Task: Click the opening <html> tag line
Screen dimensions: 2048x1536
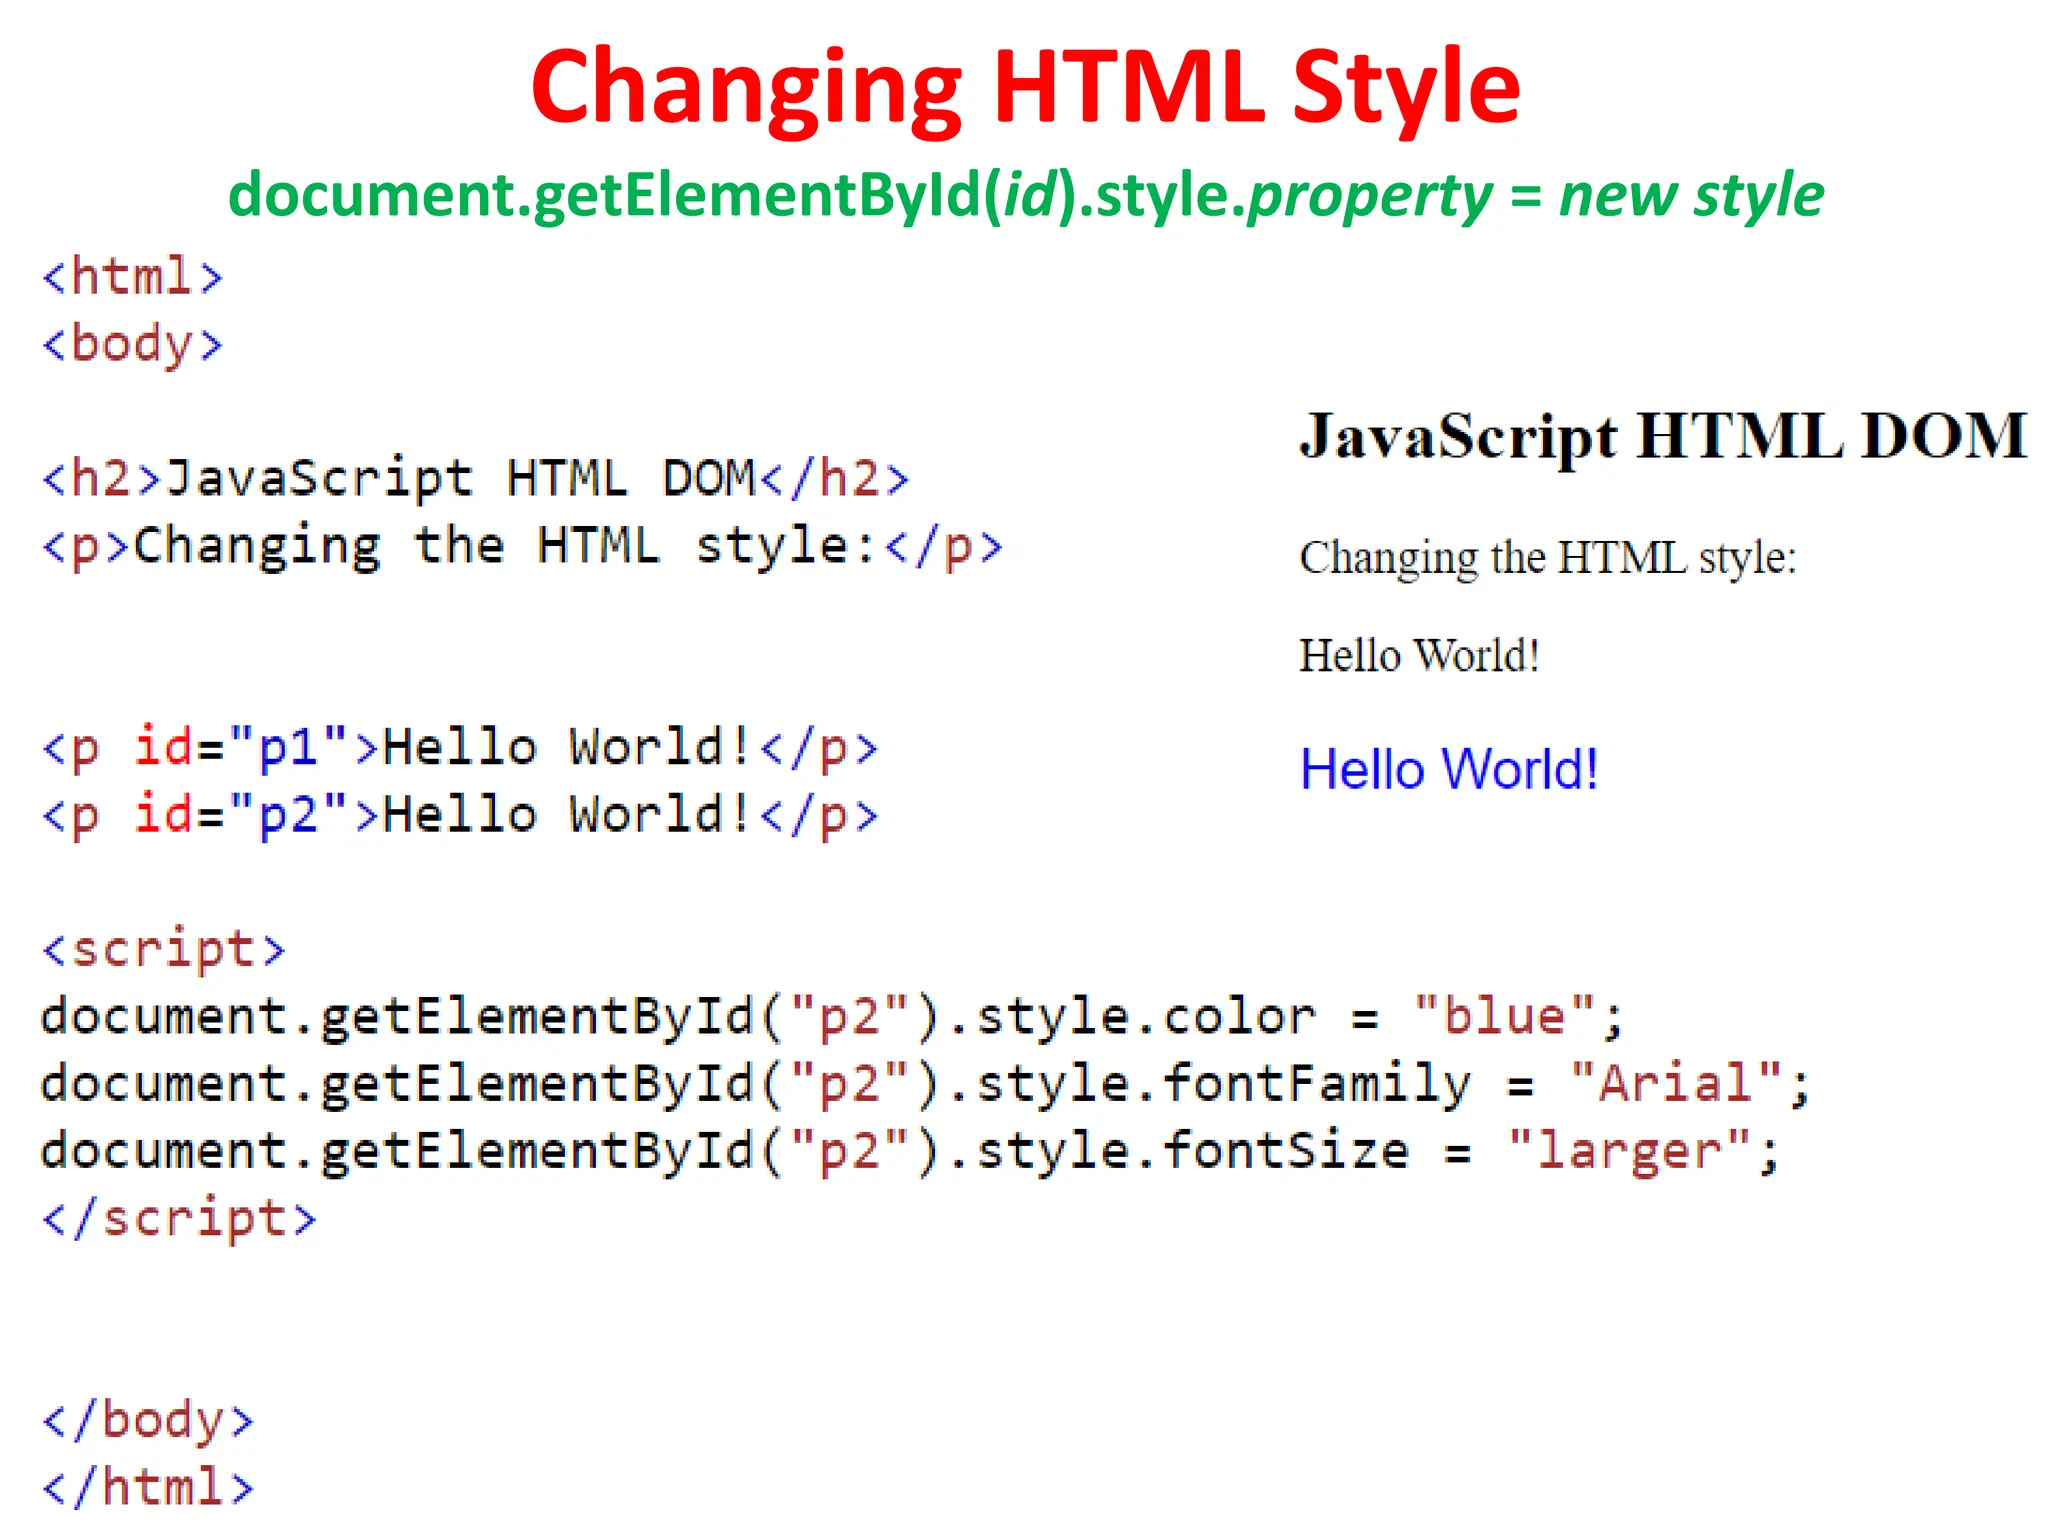Action: pyautogui.click(x=131, y=277)
